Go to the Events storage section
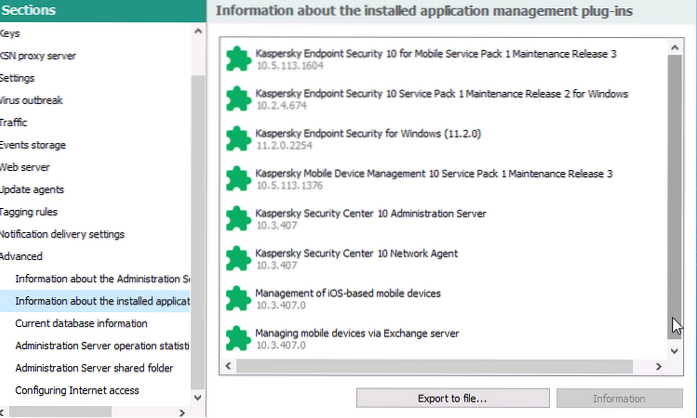The width and height of the screenshot is (697, 418). coord(33,145)
